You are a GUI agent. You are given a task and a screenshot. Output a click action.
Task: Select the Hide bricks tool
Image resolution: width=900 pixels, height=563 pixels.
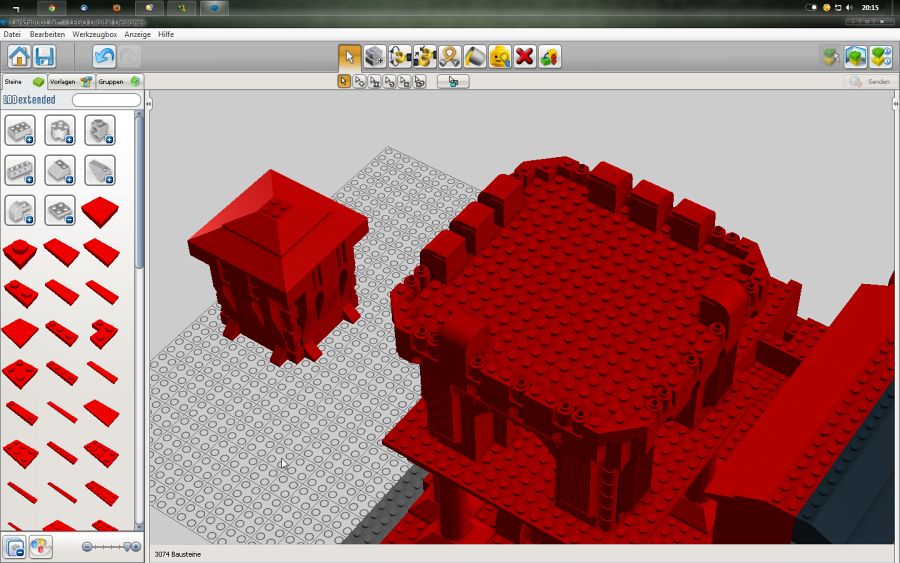[550, 56]
